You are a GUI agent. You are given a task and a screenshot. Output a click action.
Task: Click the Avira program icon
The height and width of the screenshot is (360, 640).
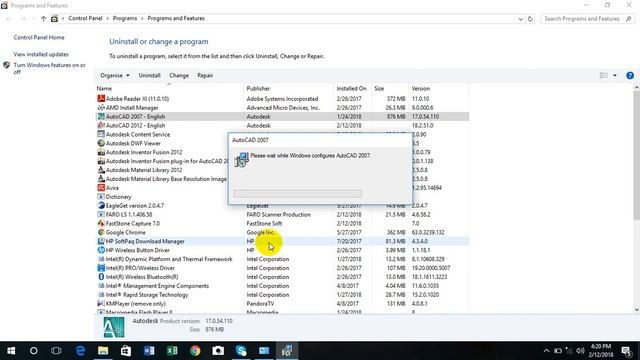click(101, 188)
